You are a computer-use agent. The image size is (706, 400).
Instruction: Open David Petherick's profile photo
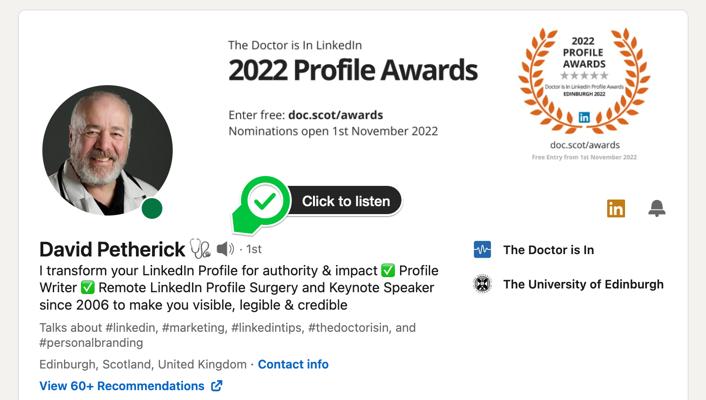point(107,150)
